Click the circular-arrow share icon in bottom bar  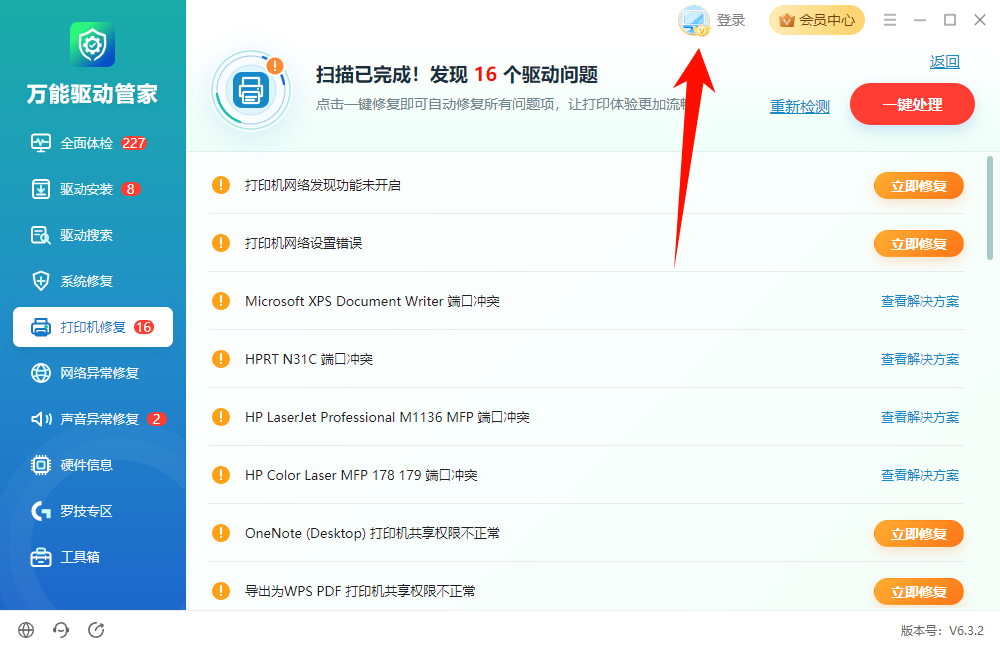[96, 630]
